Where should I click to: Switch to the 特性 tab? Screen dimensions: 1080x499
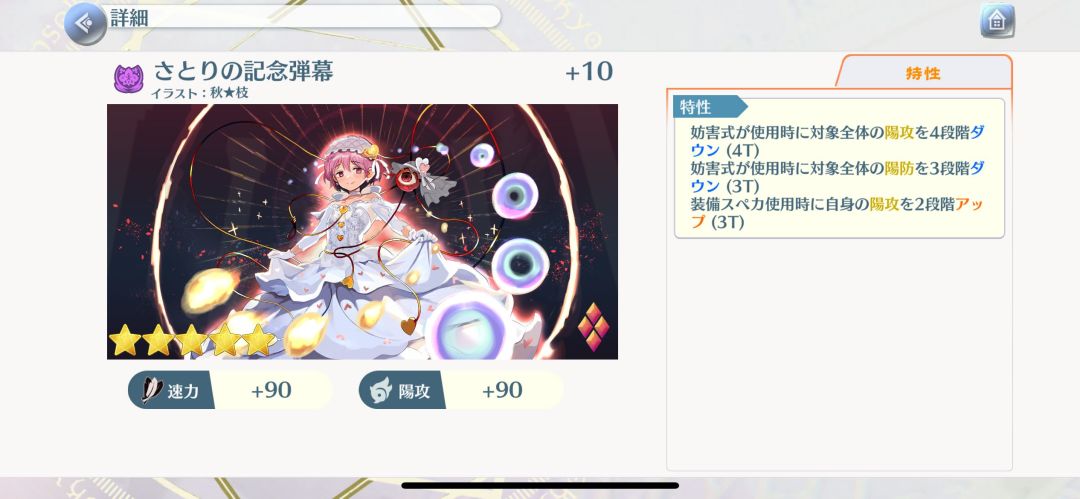[923, 73]
